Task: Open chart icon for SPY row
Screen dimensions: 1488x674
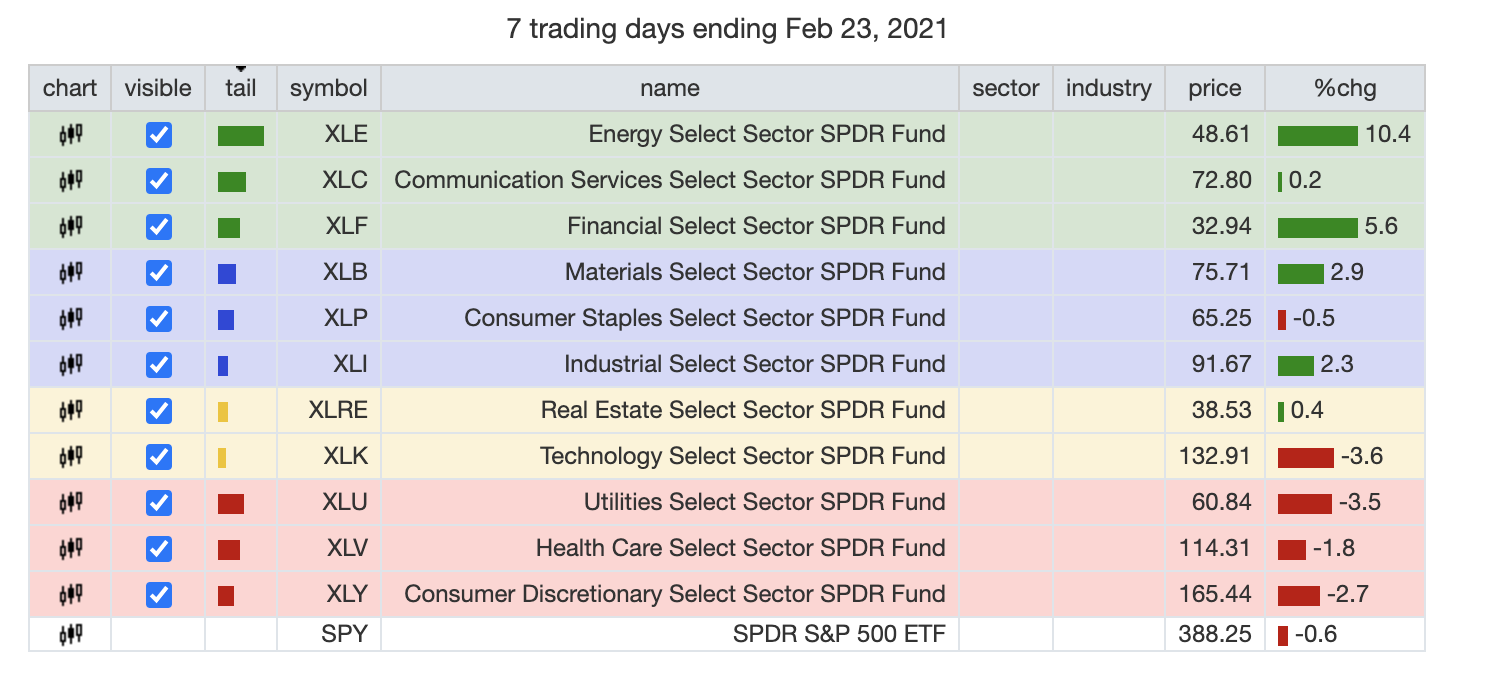Action: click(70, 634)
